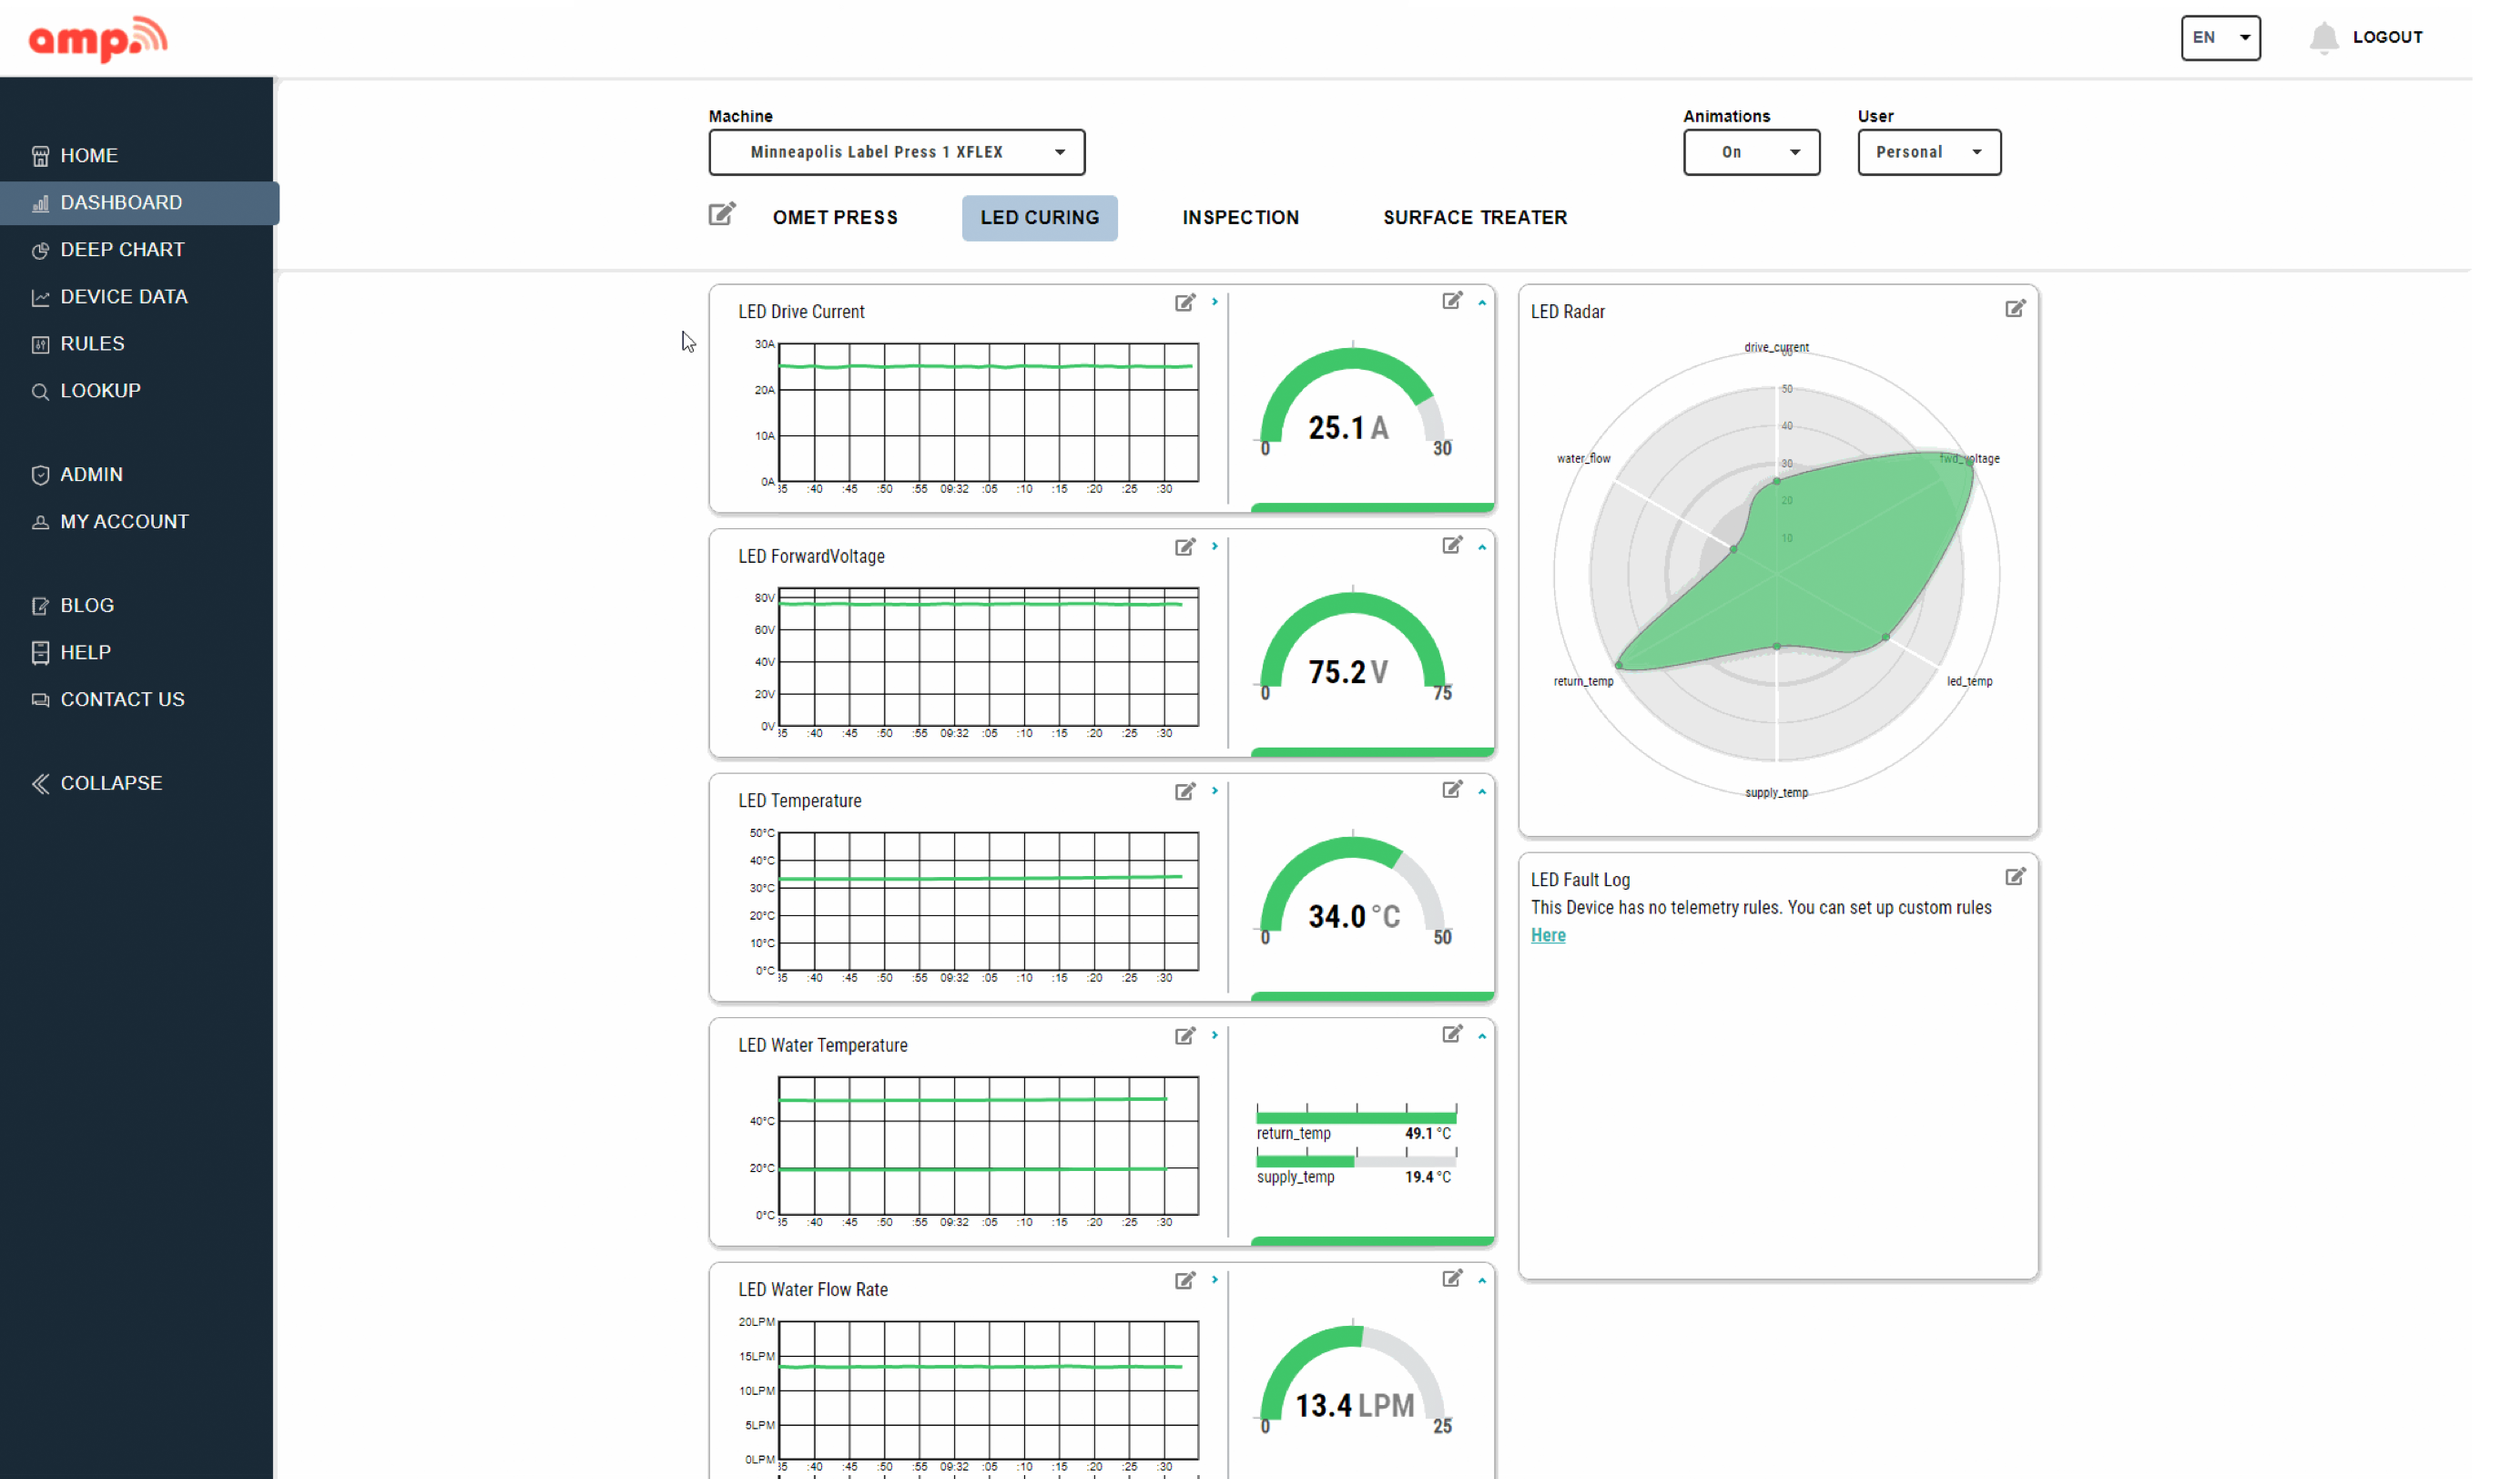
Task: Click edit icon on LED Temperature chart
Action: [x=1184, y=792]
